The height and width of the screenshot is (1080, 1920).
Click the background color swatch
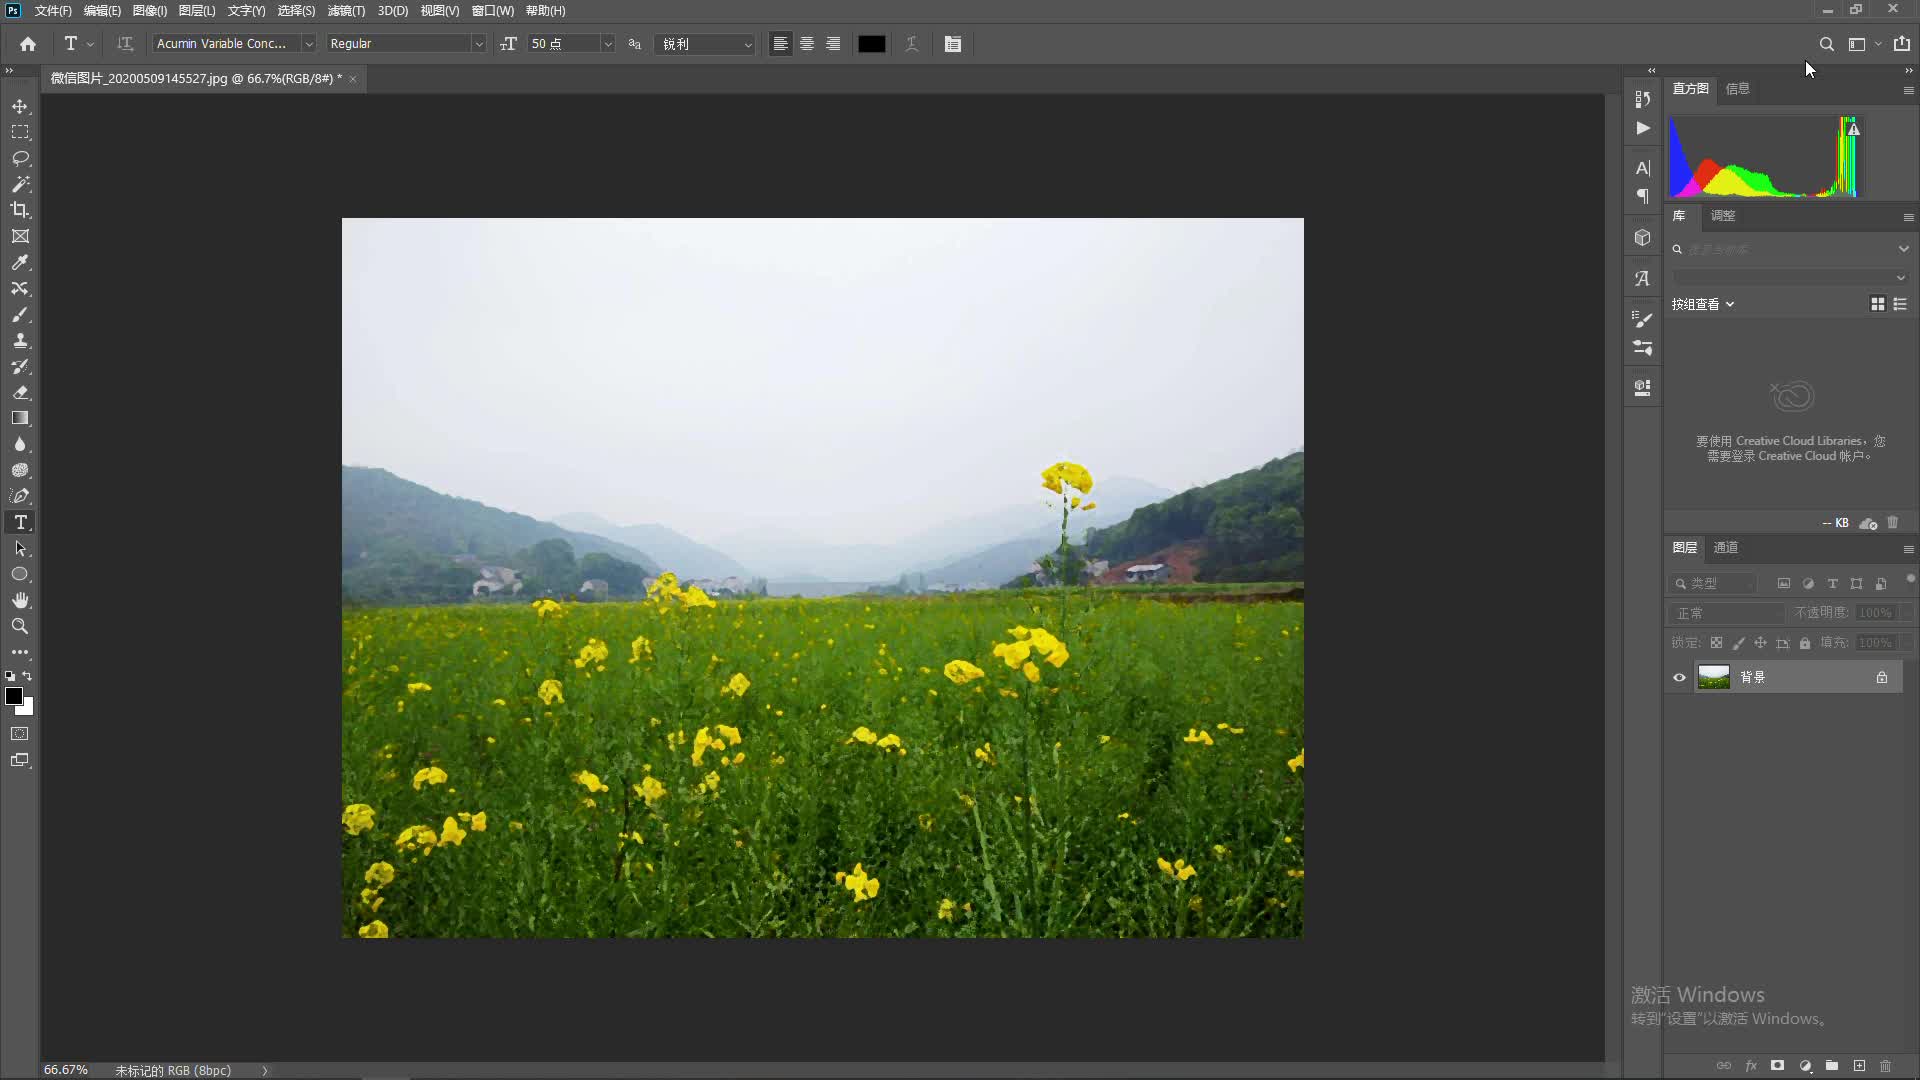pos(28,710)
